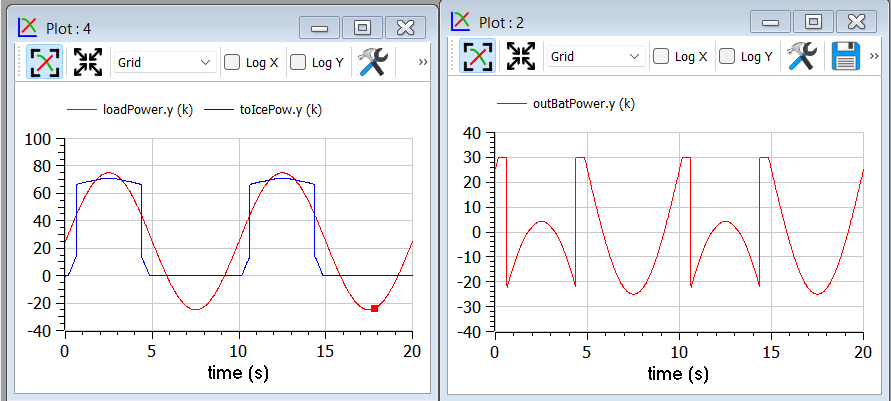Toggle Log Y checkbox in Plot 2
This screenshot has height=401, width=891.
point(727,56)
